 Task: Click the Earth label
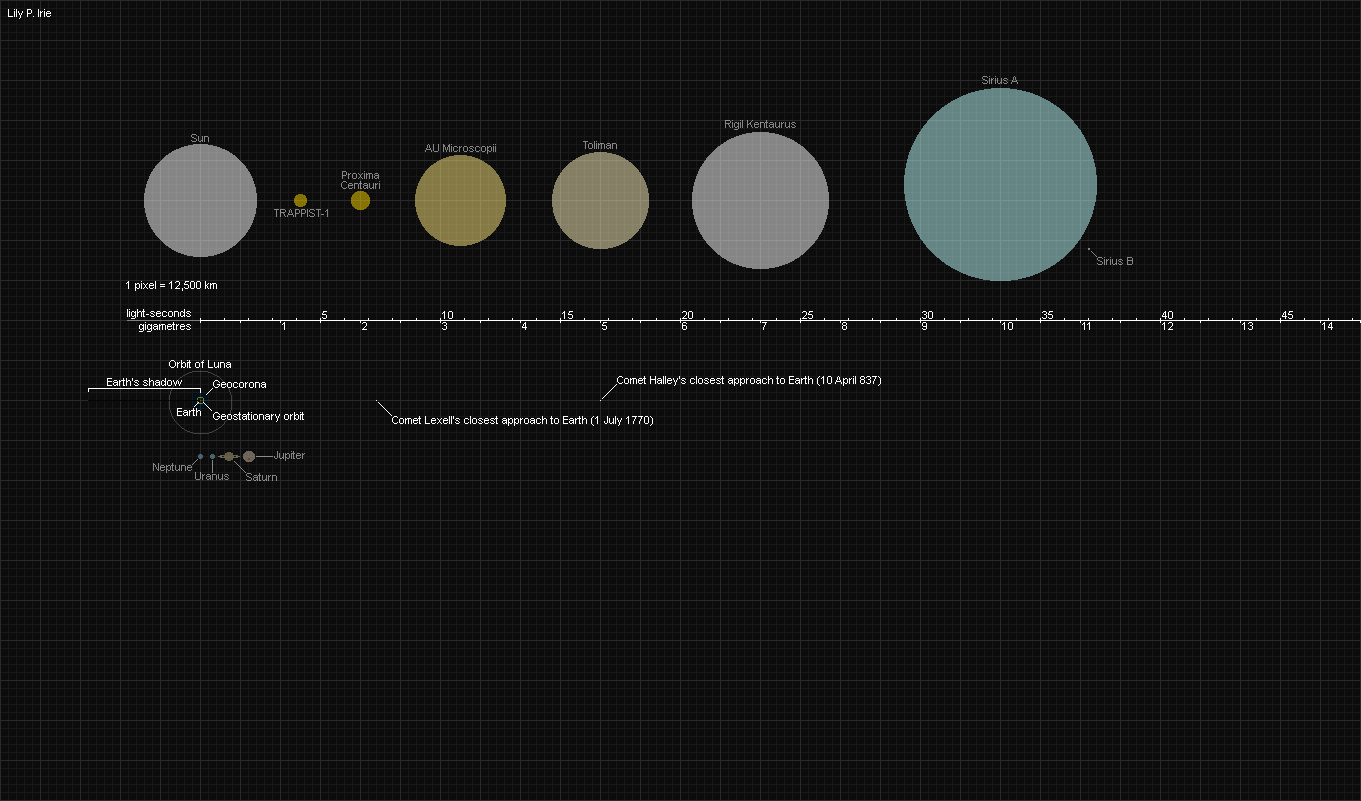point(189,412)
